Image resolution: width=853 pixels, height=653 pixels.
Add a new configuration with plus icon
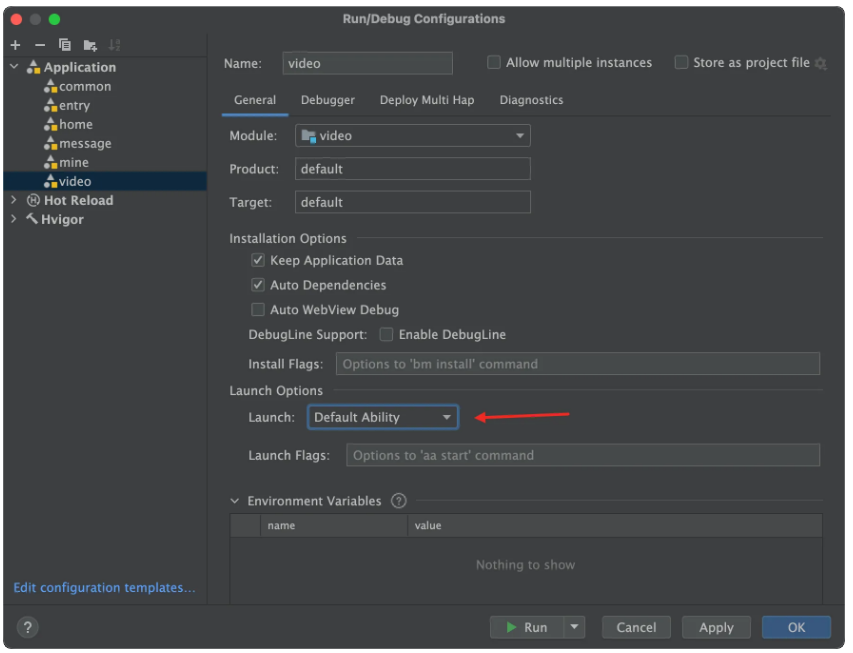coord(16,45)
